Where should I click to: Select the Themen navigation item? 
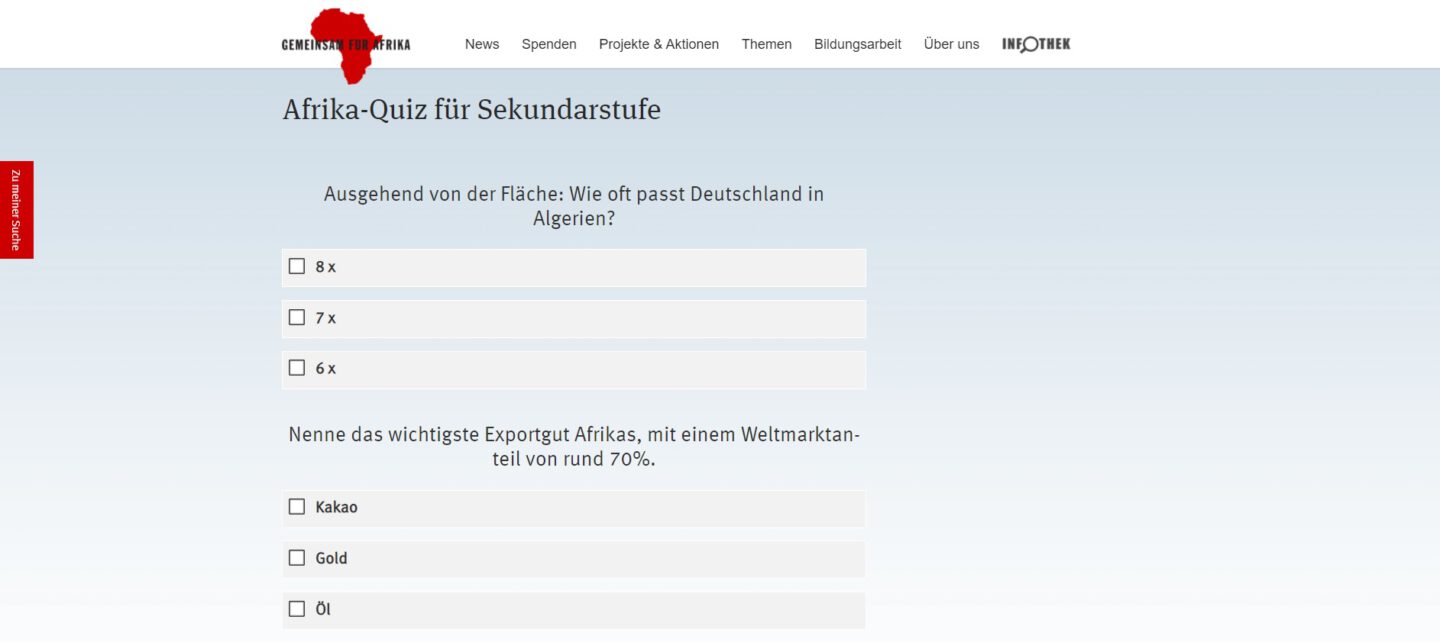[767, 44]
